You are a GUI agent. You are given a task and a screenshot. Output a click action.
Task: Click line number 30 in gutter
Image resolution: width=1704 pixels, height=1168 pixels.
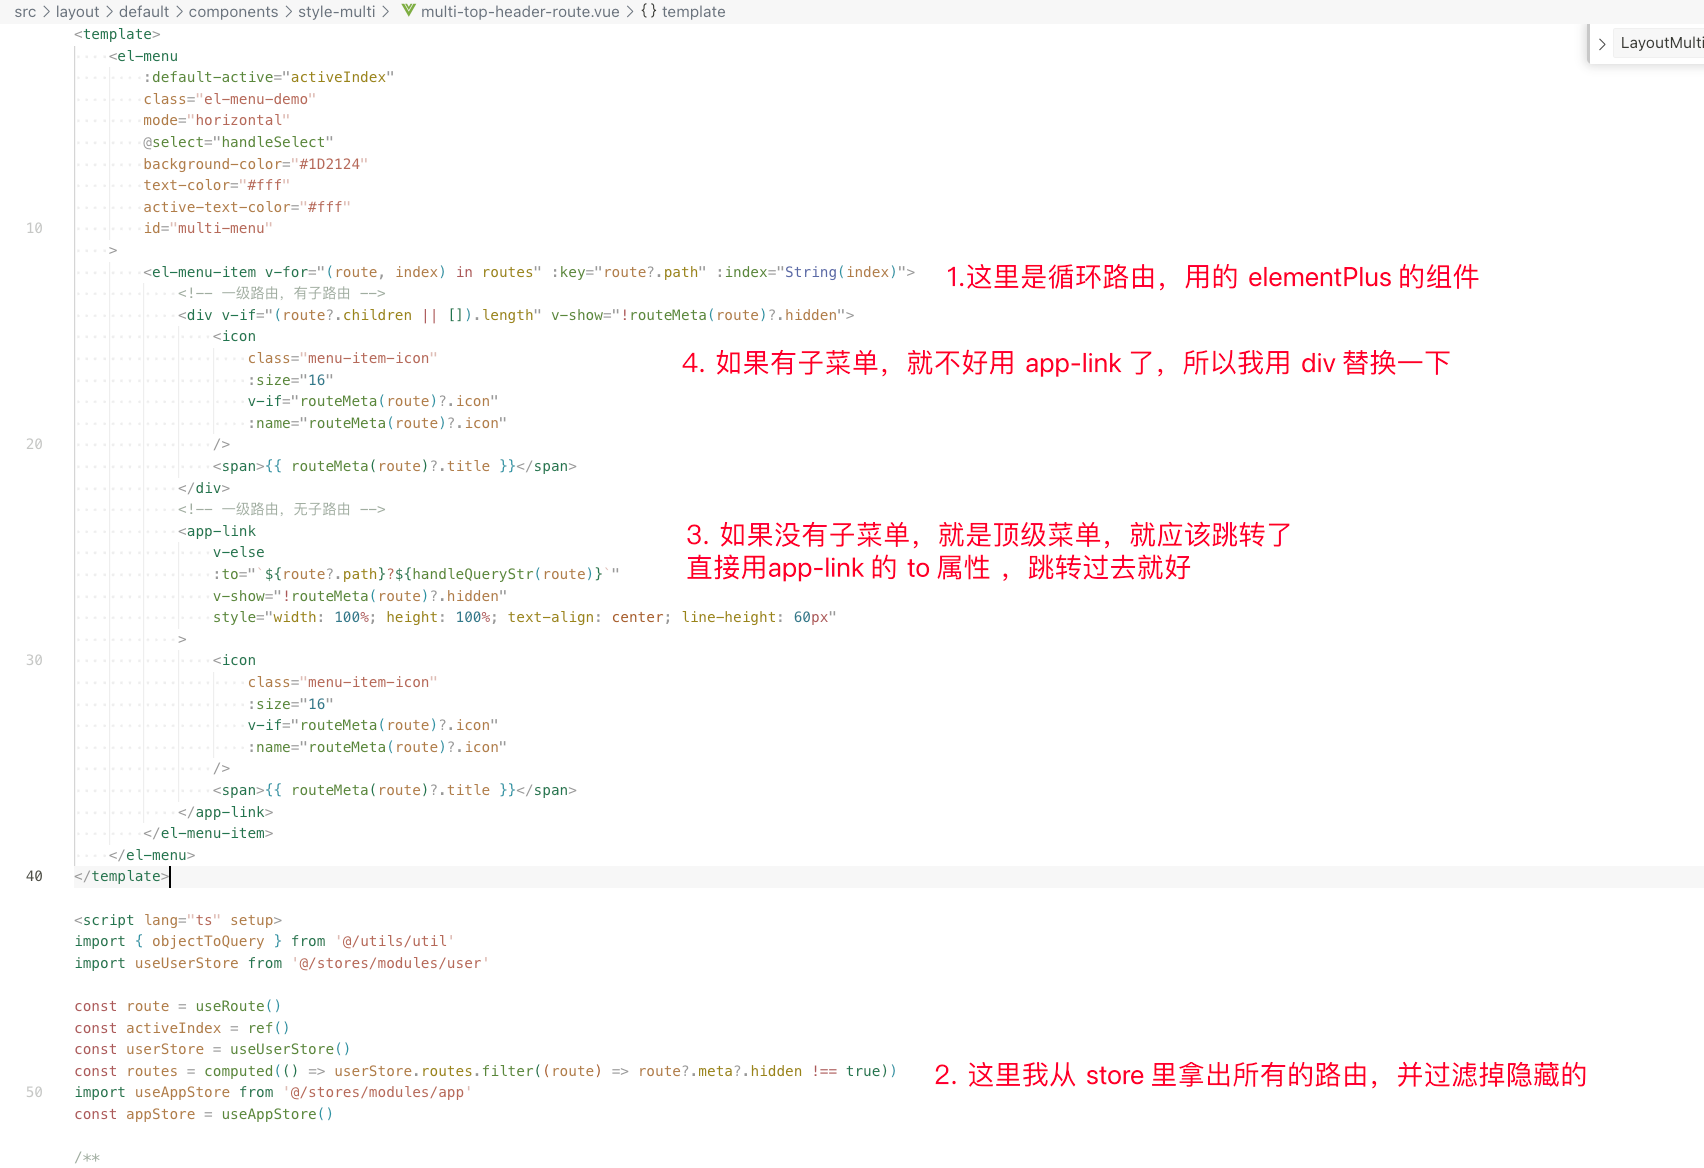34,660
